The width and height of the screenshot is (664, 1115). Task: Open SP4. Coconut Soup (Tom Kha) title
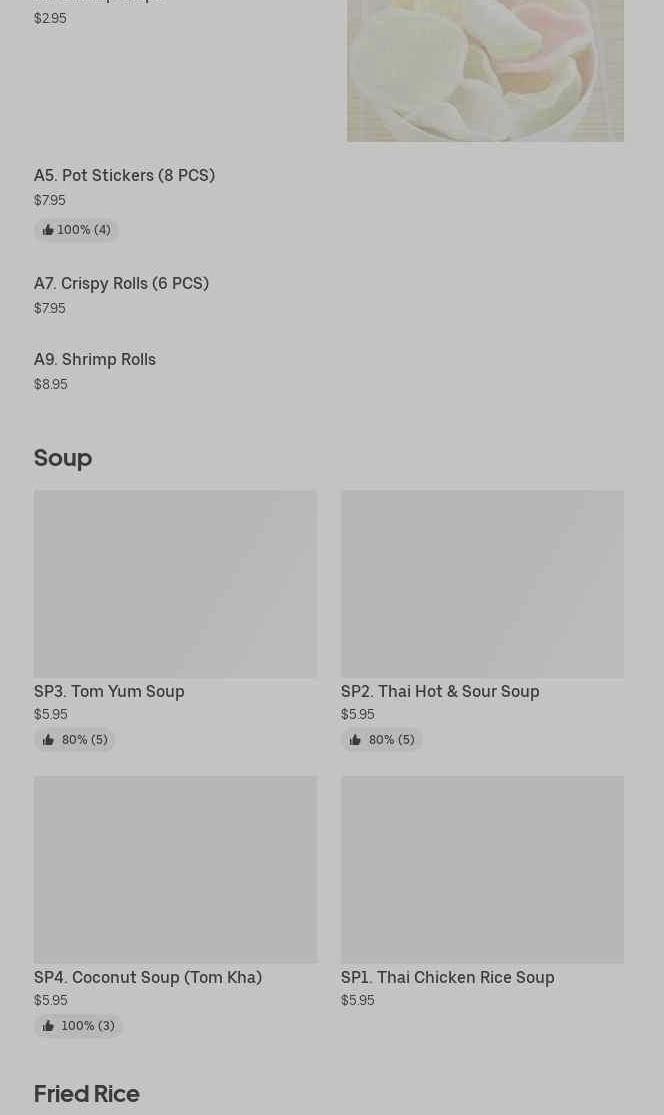click(x=148, y=977)
